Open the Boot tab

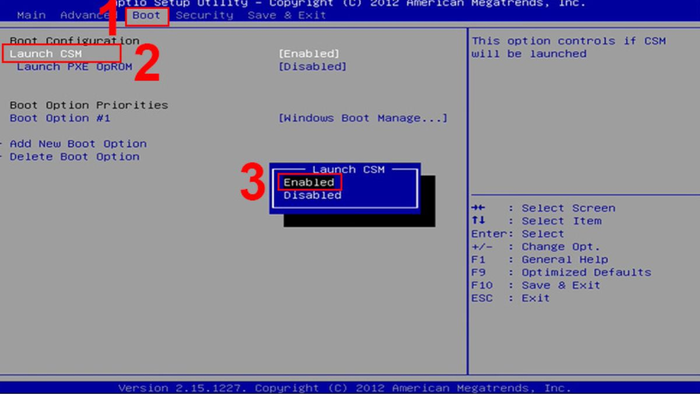coord(146,15)
